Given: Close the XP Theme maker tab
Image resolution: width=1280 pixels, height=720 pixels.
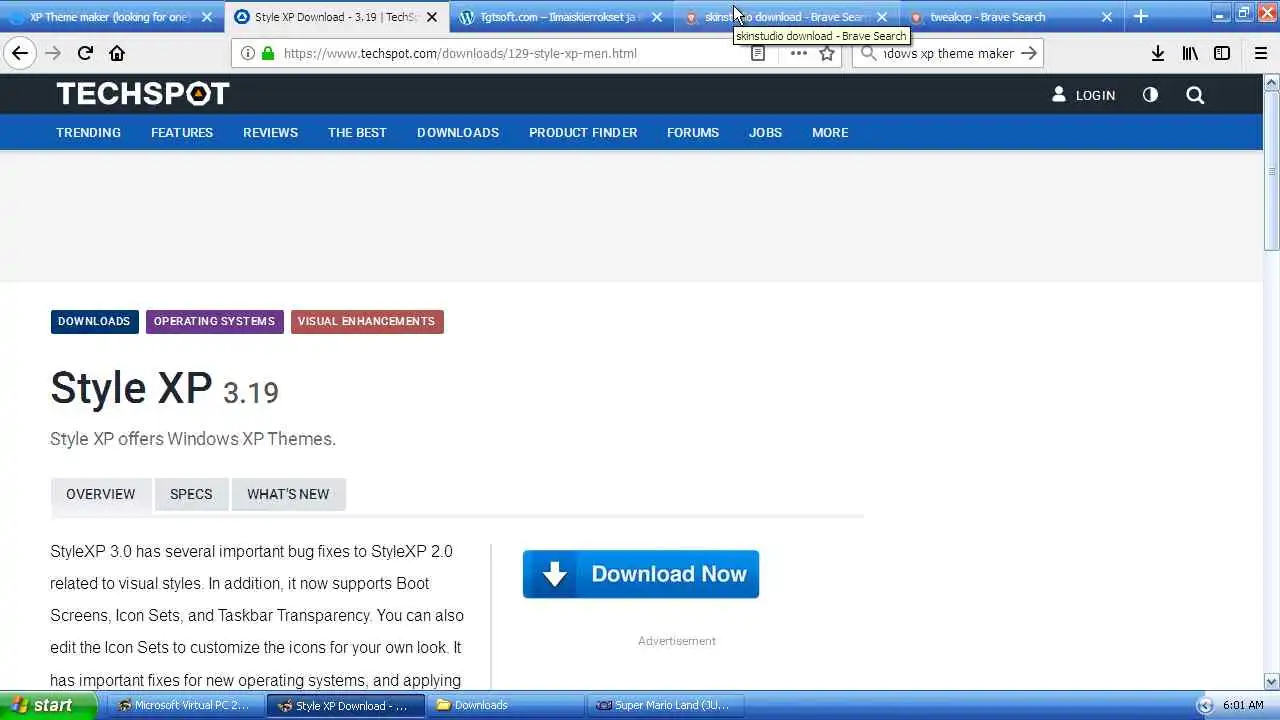Looking at the screenshot, I should tap(207, 17).
